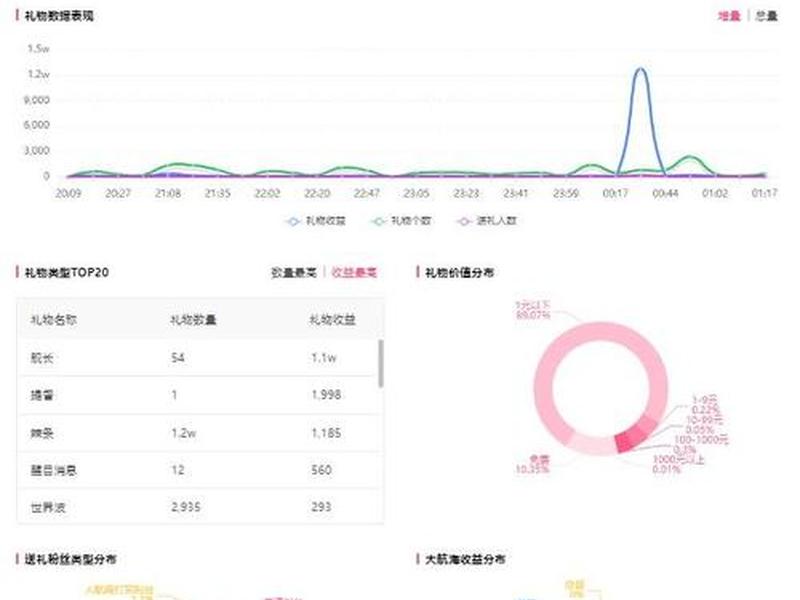Click the 1-9元 0.22% donut label

[x=706, y=405]
